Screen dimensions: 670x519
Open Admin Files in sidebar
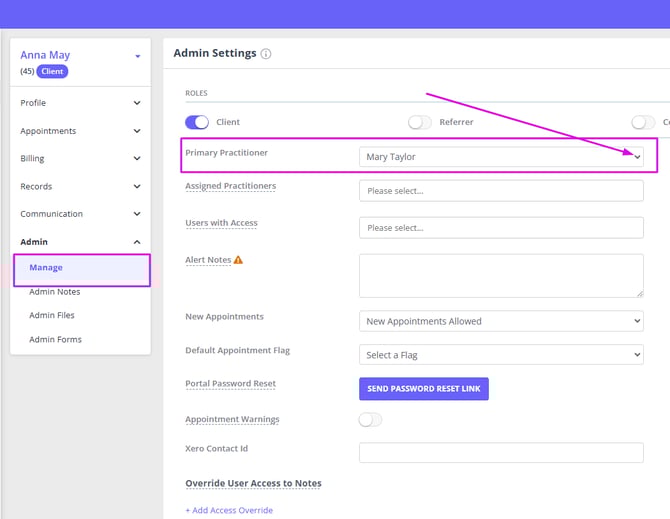tap(52, 315)
